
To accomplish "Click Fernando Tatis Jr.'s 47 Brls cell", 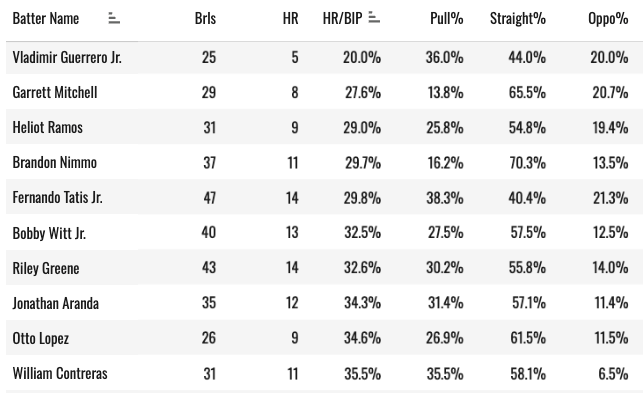I will 210,198.
